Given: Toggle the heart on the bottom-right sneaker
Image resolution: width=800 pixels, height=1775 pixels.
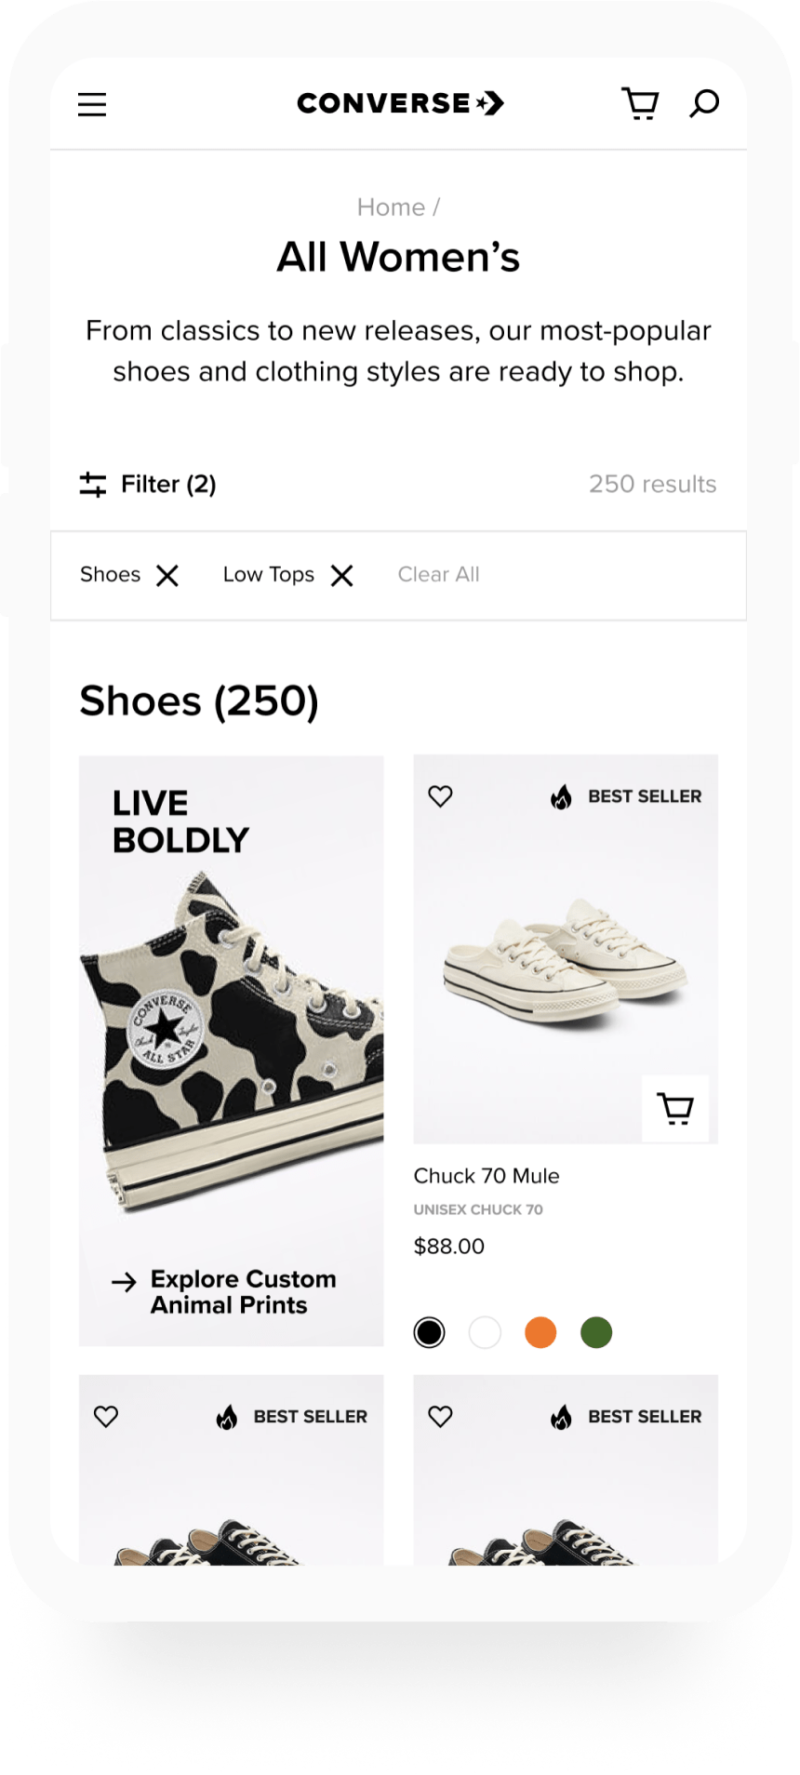Looking at the screenshot, I should coord(440,1416).
